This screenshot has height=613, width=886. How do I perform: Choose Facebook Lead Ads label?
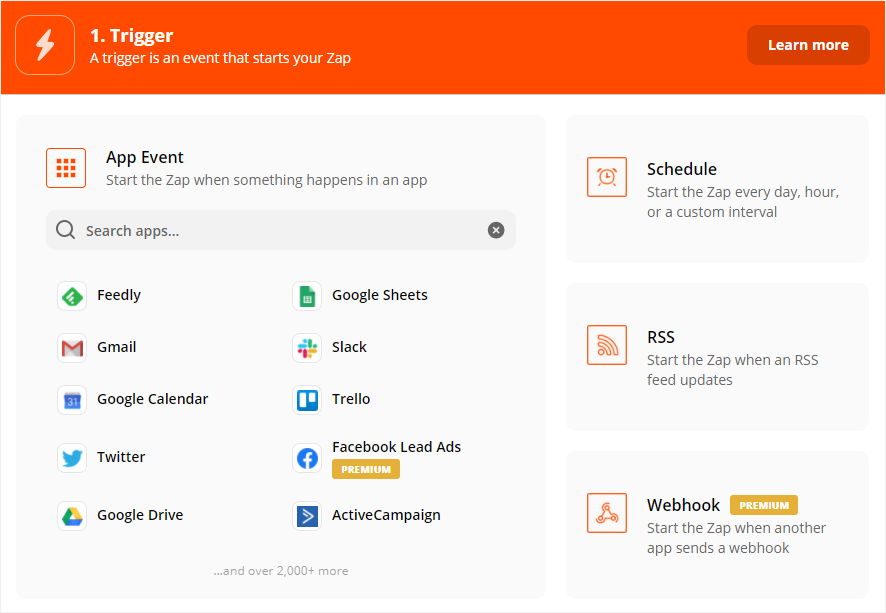pyautogui.click(x=396, y=447)
